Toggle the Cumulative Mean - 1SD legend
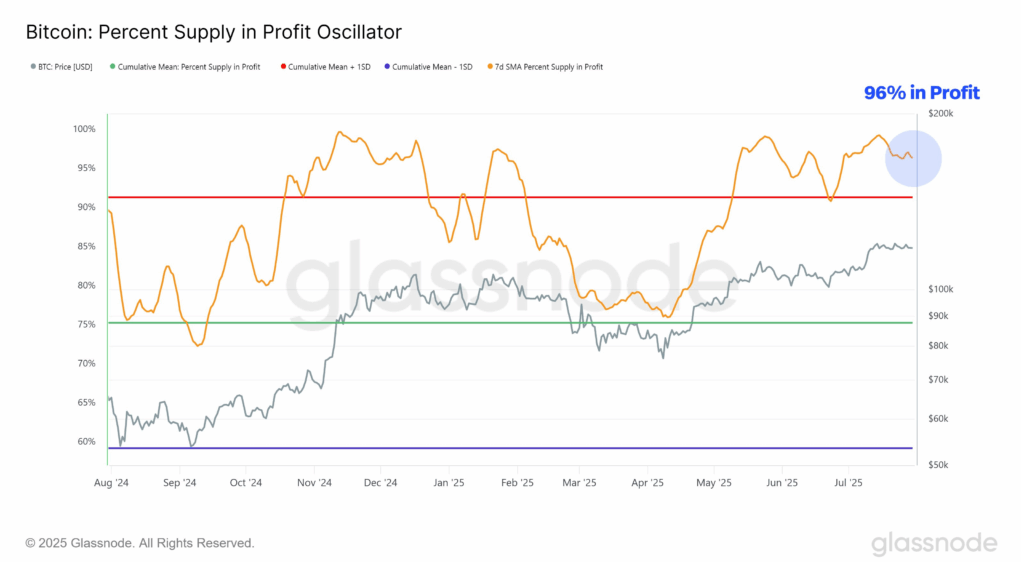 428,67
